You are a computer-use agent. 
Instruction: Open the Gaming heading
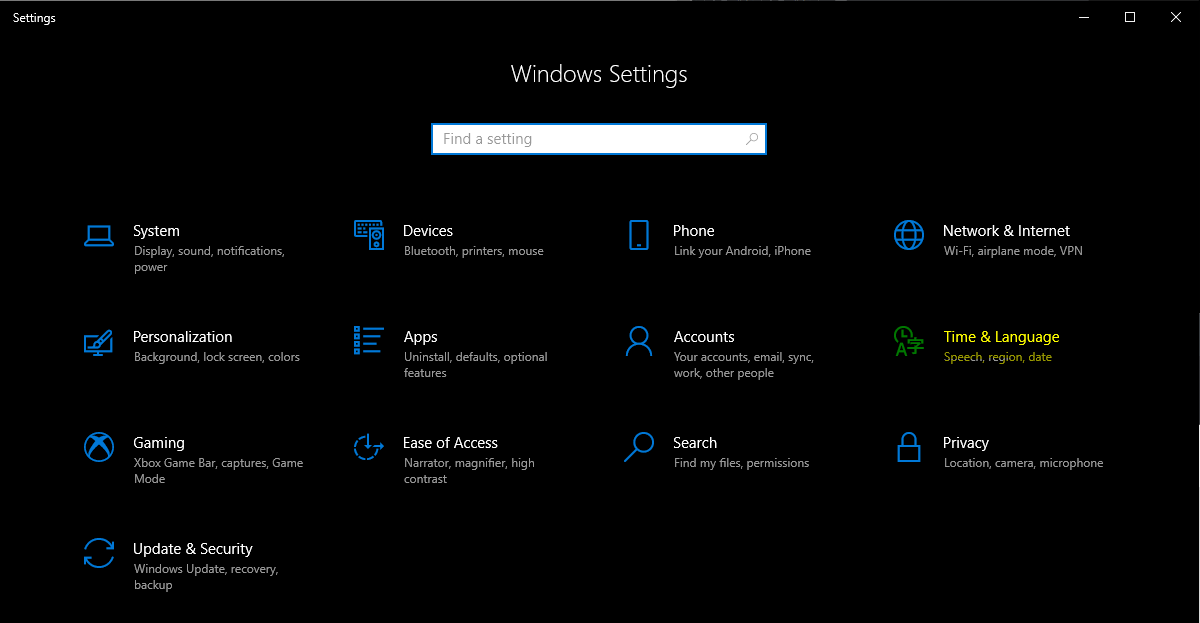point(159,443)
